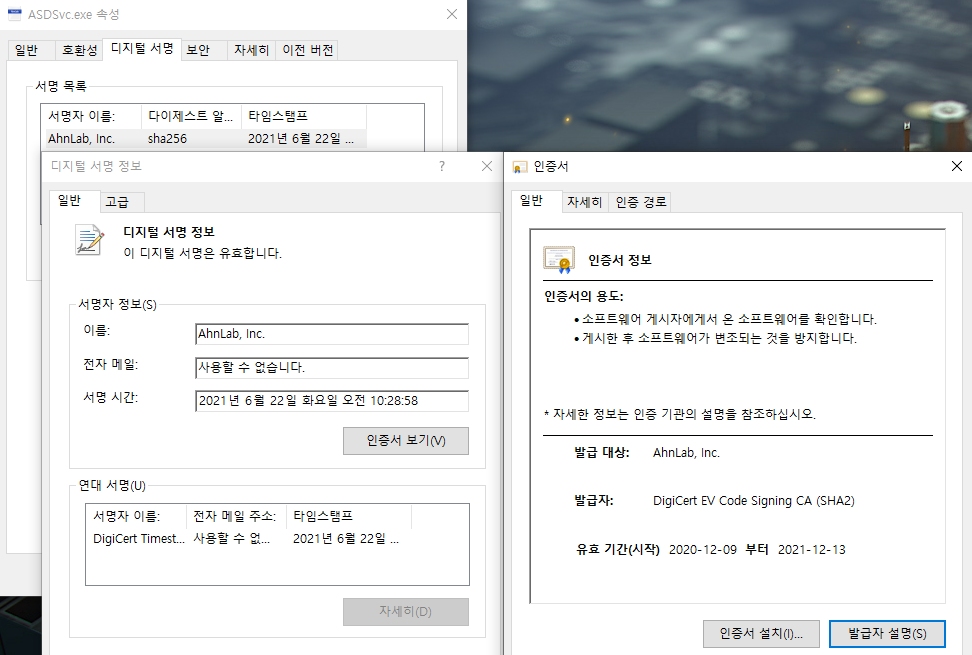Click the validity end date 2021-12-13
The width and height of the screenshot is (972, 655).
point(811,550)
